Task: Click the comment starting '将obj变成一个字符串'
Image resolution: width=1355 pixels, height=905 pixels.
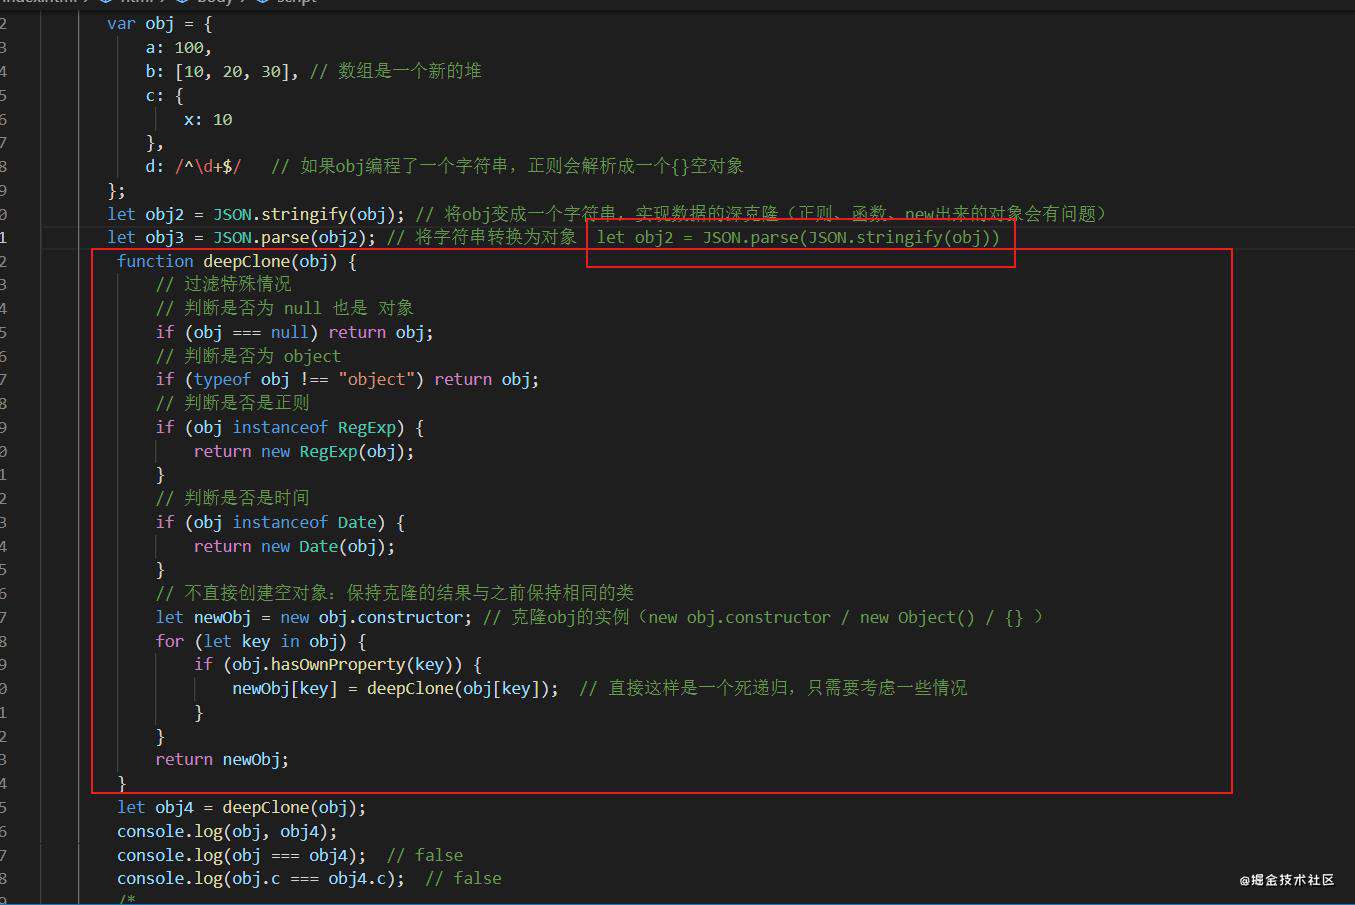Action: (776, 214)
